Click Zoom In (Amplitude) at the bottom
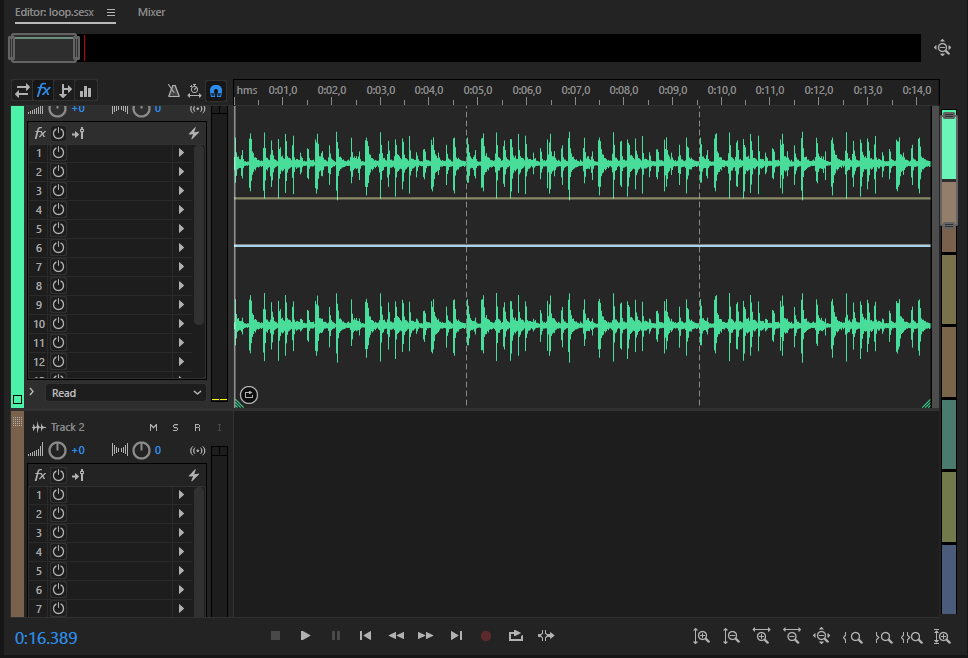968x658 pixels. click(x=702, y=636)
